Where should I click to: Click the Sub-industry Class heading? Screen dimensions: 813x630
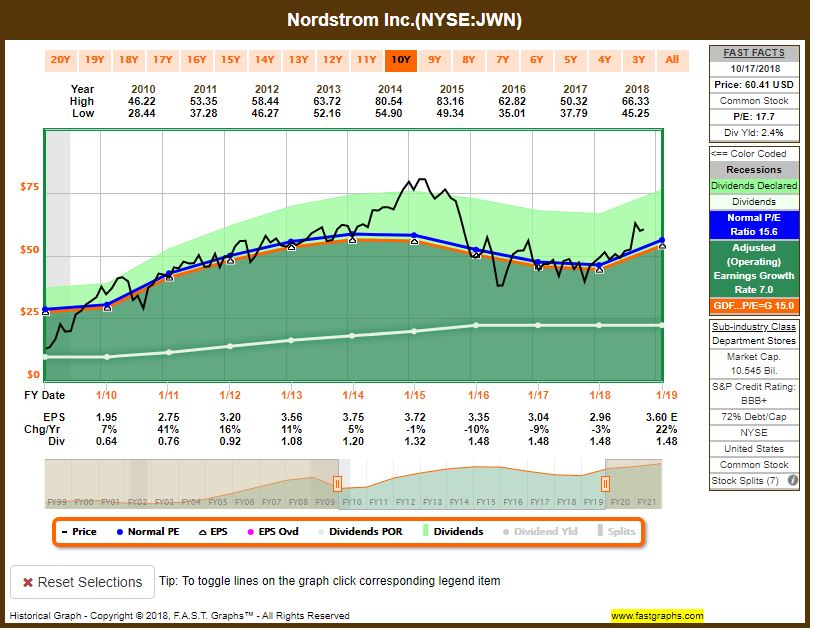(754, 327)
